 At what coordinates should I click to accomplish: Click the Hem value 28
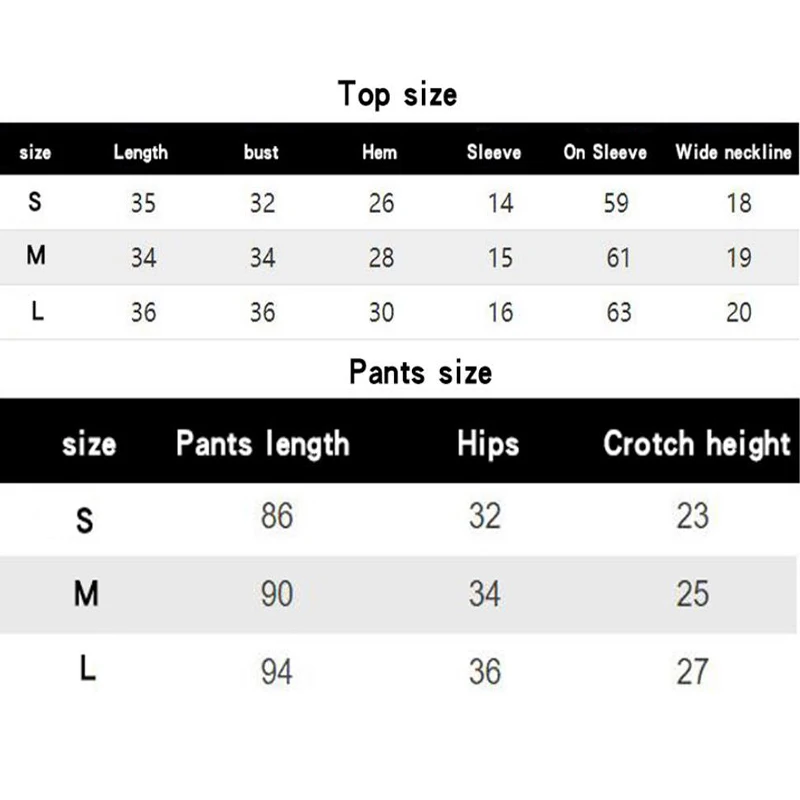coord(381,258)
